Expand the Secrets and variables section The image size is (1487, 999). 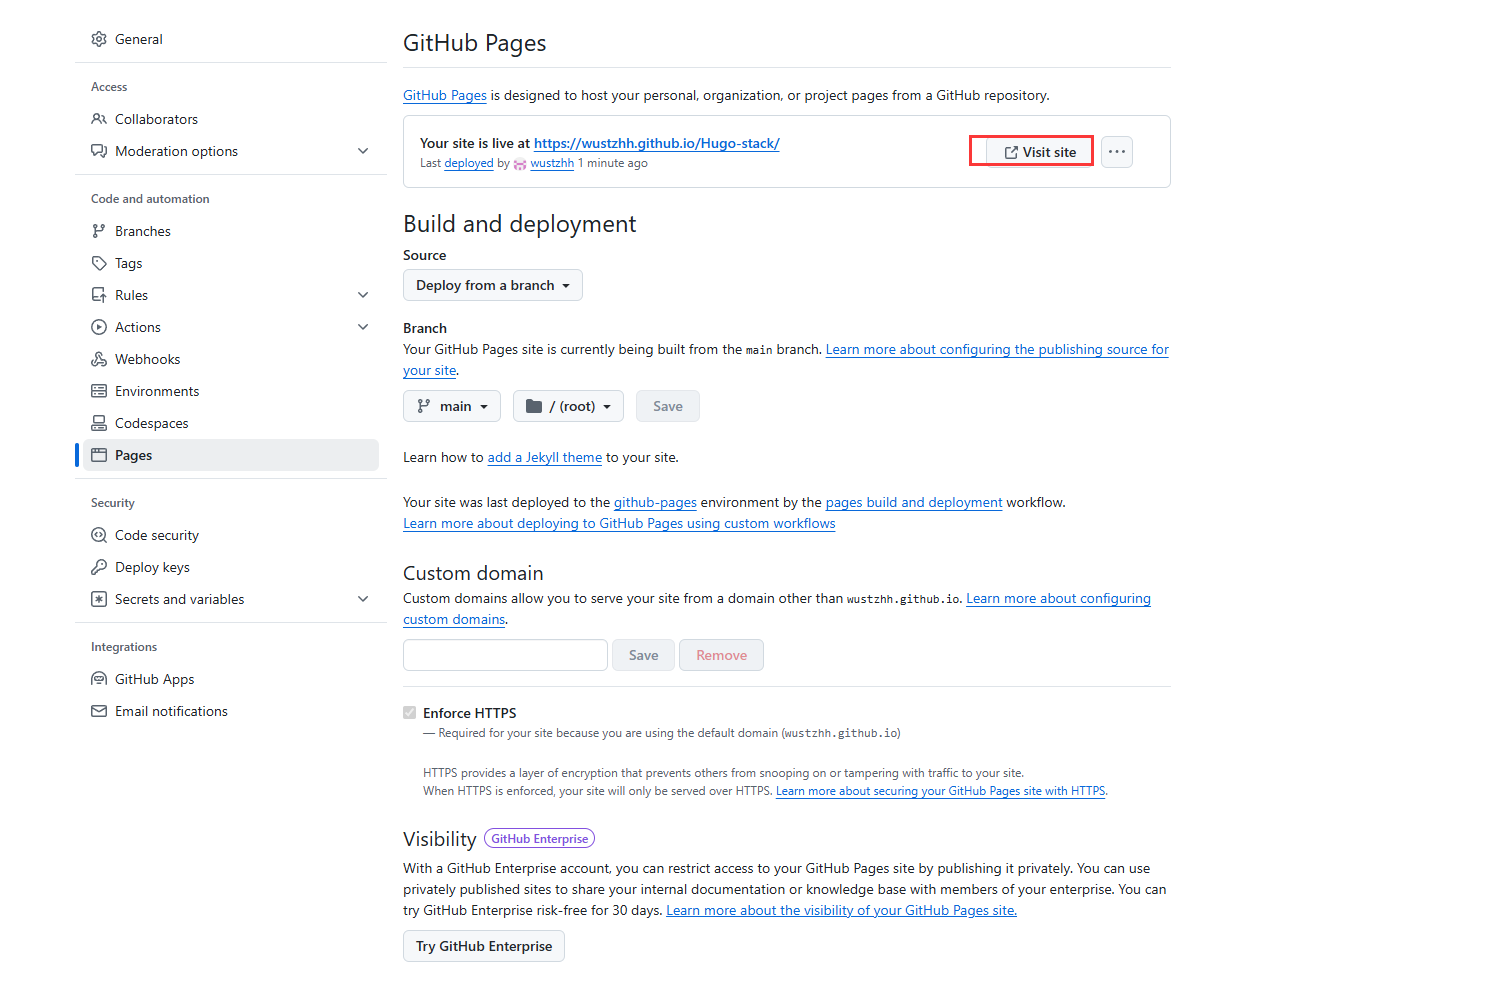pyautogui.click(x=363, y=599)
